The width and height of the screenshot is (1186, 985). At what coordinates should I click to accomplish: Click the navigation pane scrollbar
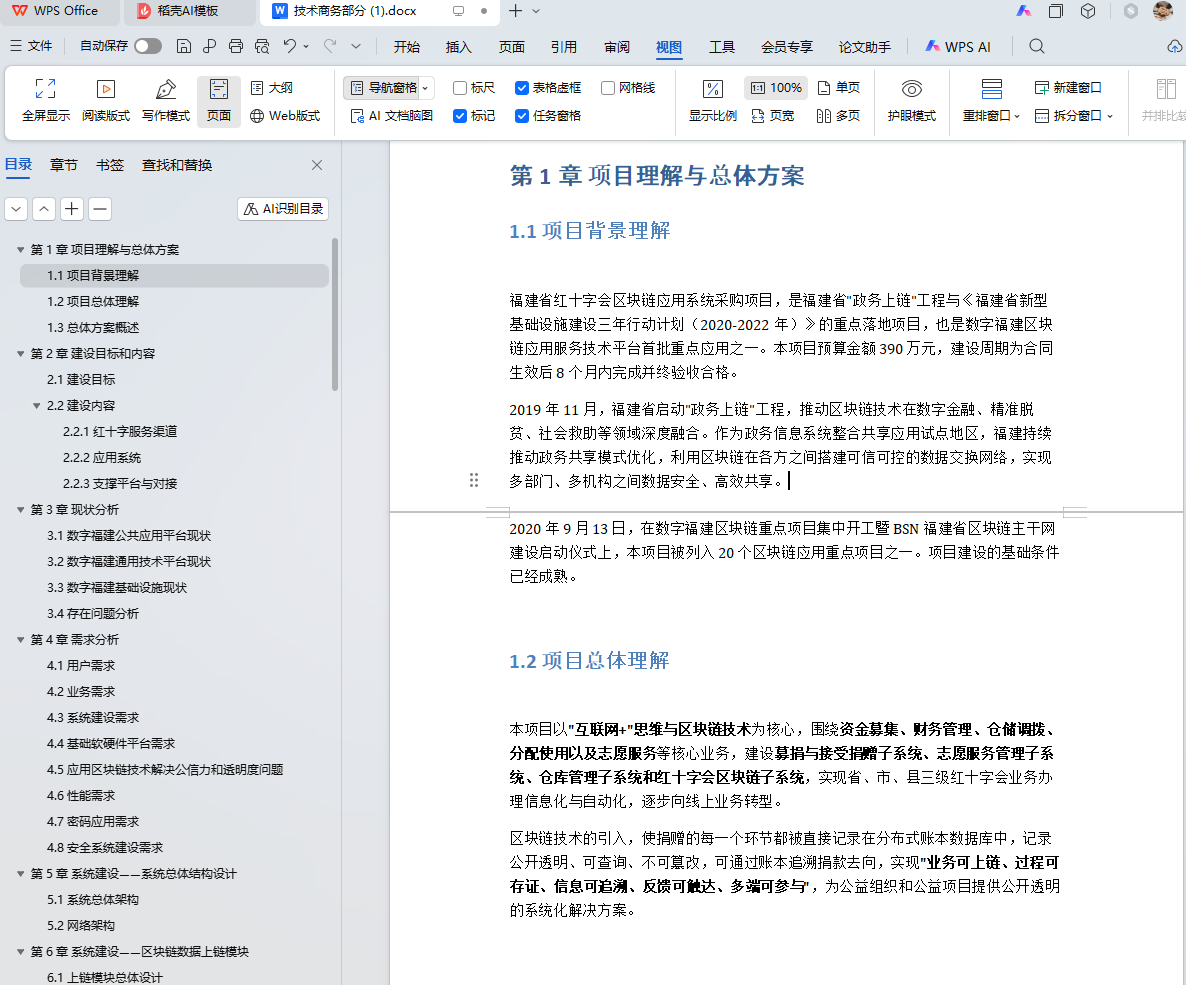click(x=334, y=314)
